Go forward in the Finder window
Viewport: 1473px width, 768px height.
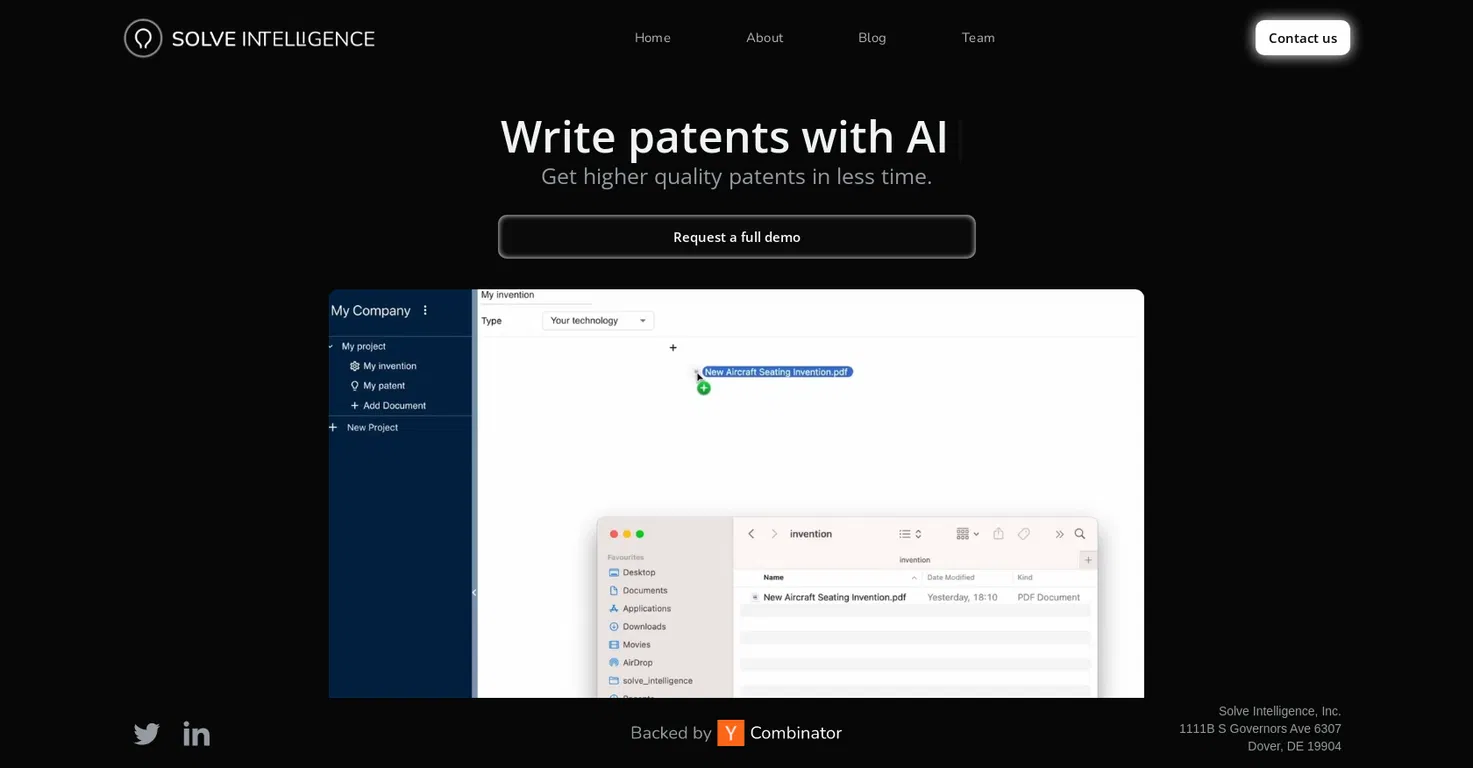click(774, 534)
